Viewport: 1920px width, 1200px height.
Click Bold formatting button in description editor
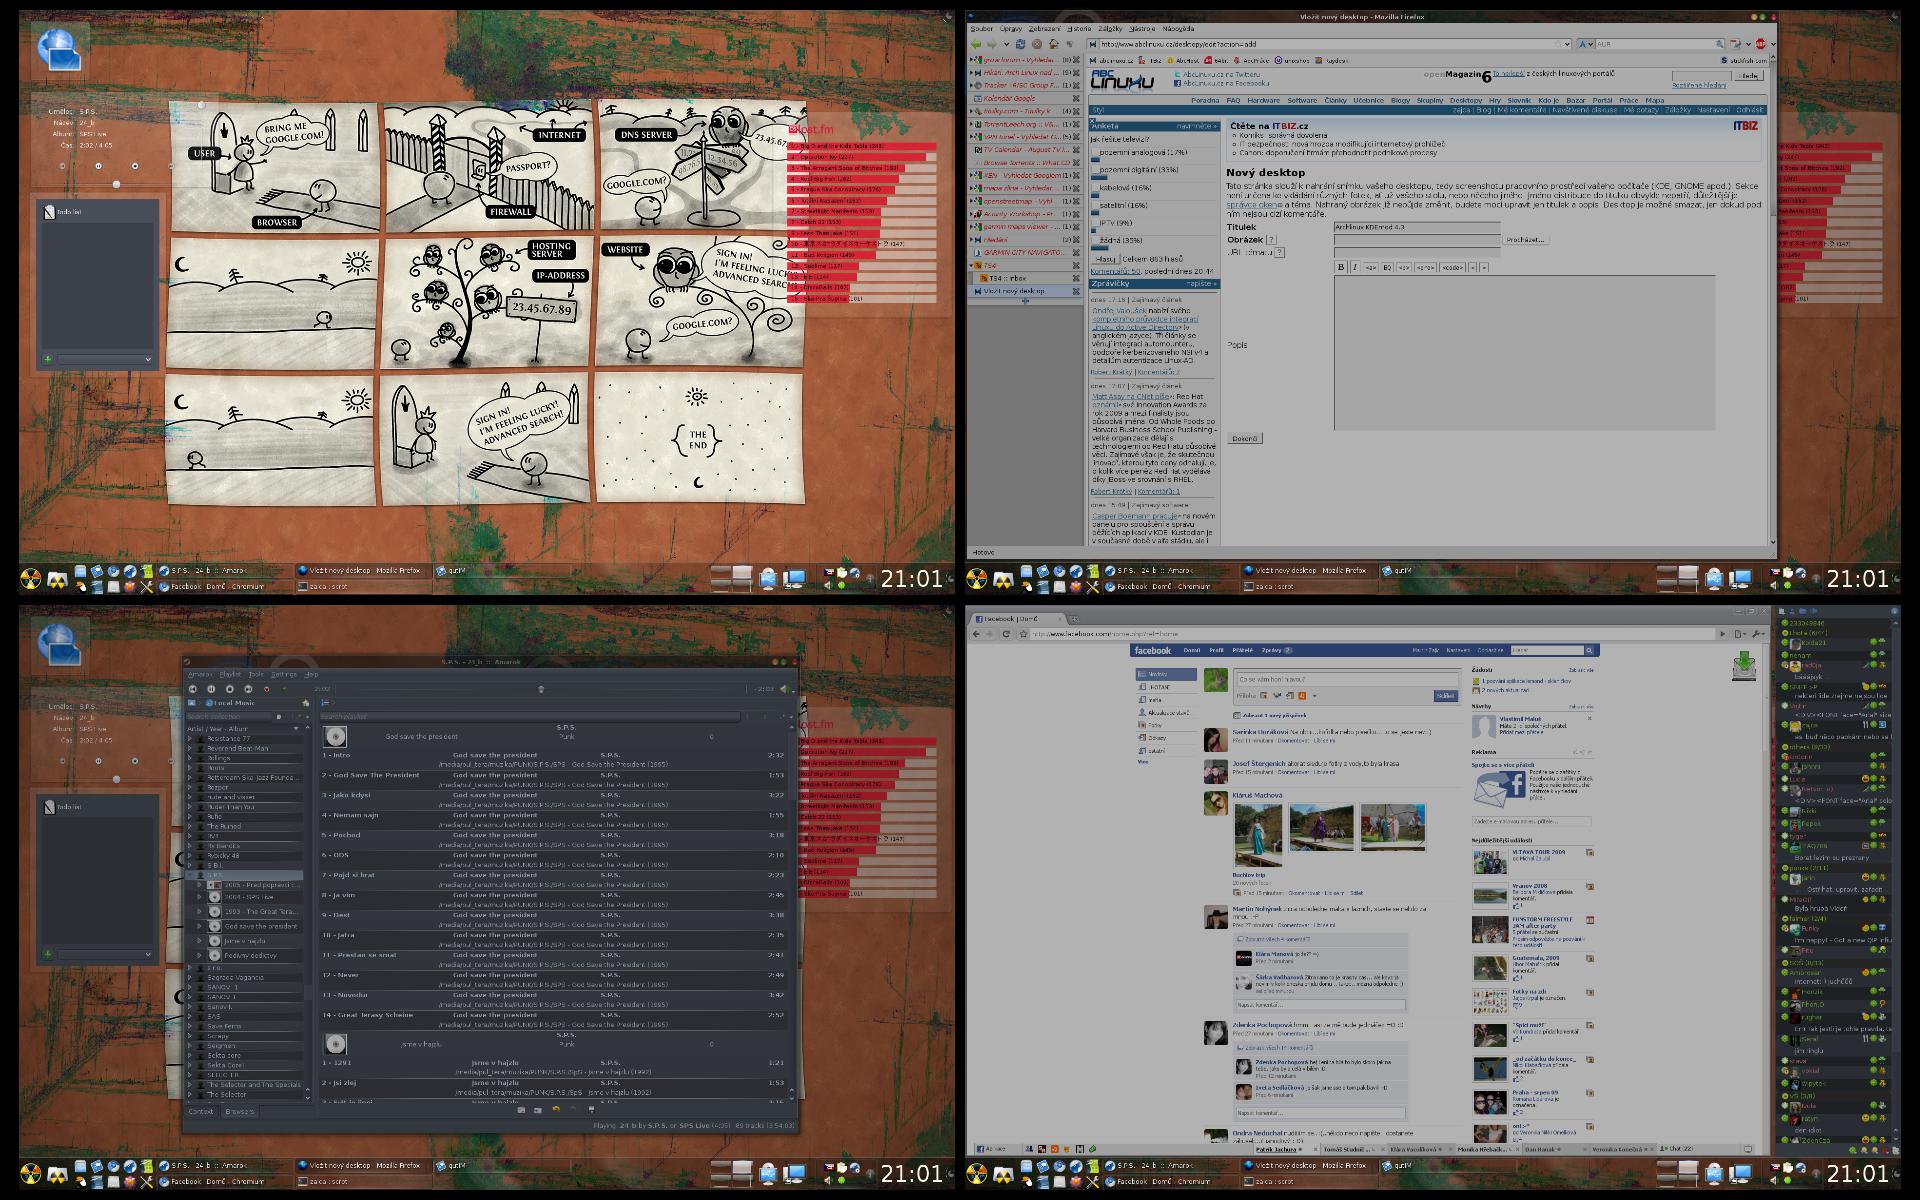tap(1341, 267)
